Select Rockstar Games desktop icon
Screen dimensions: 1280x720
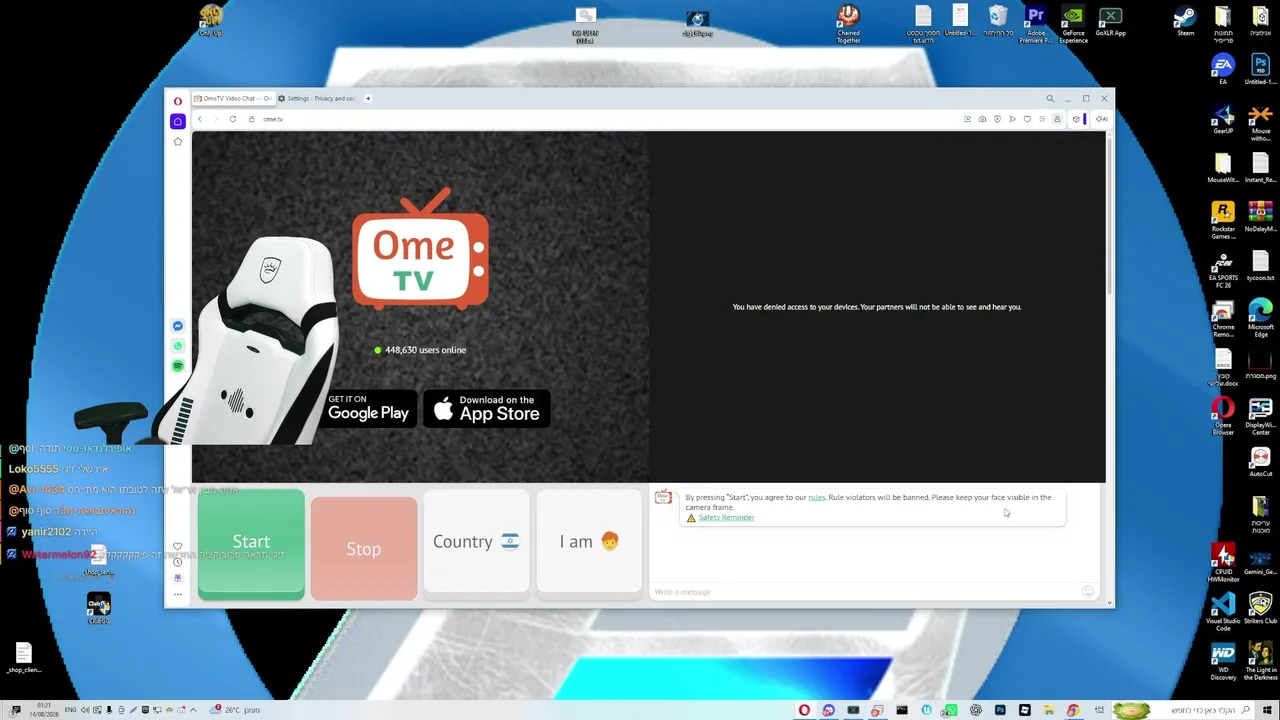coord(1223,221)
